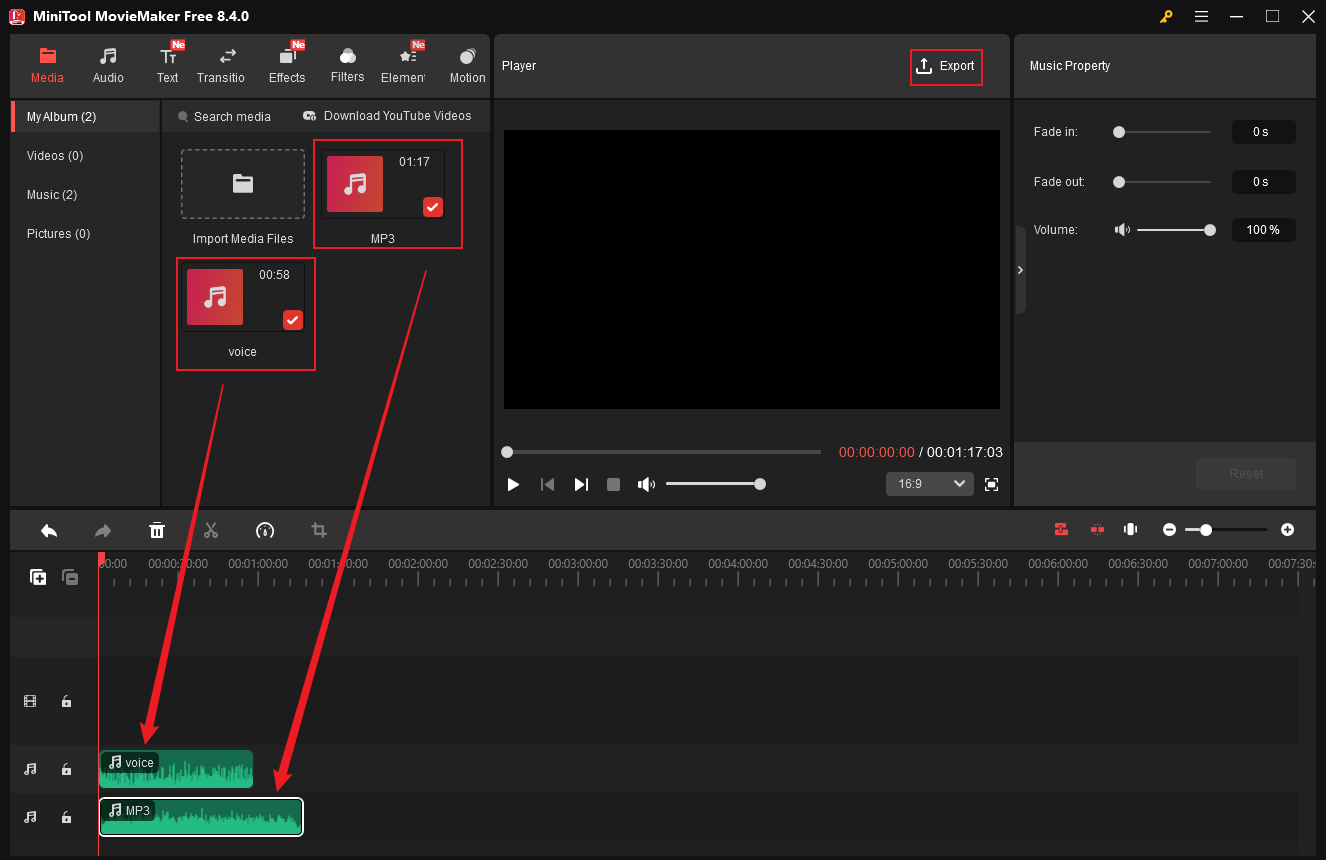Open the hamburger menu
The width and height of the screenshot is (1326, 860).
(1201, 16)
